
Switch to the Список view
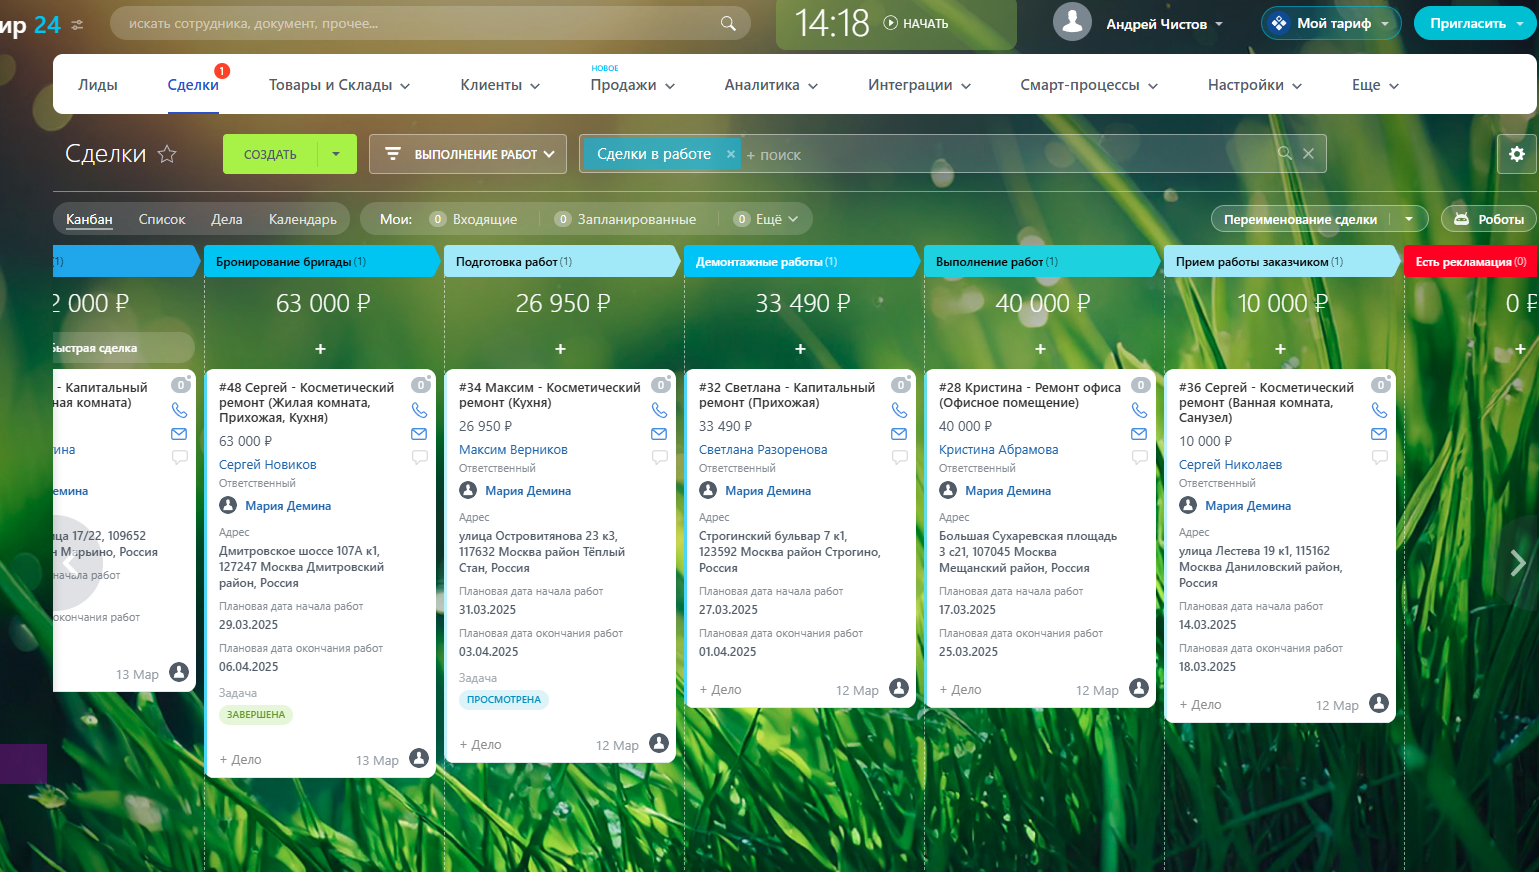(162, 219)
